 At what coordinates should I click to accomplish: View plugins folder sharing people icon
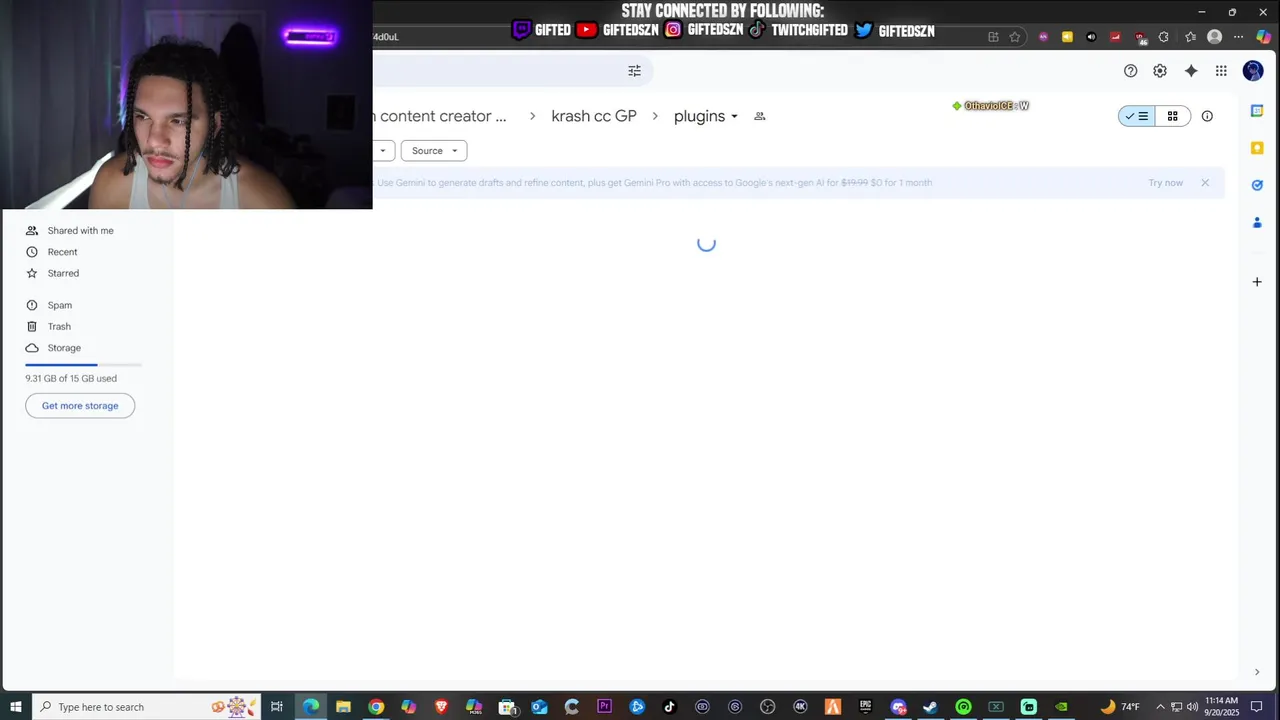760,116
